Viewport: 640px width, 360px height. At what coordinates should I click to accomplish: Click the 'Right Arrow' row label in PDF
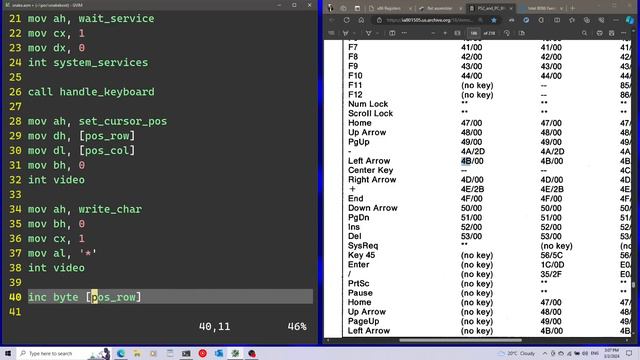pos(372,180)
